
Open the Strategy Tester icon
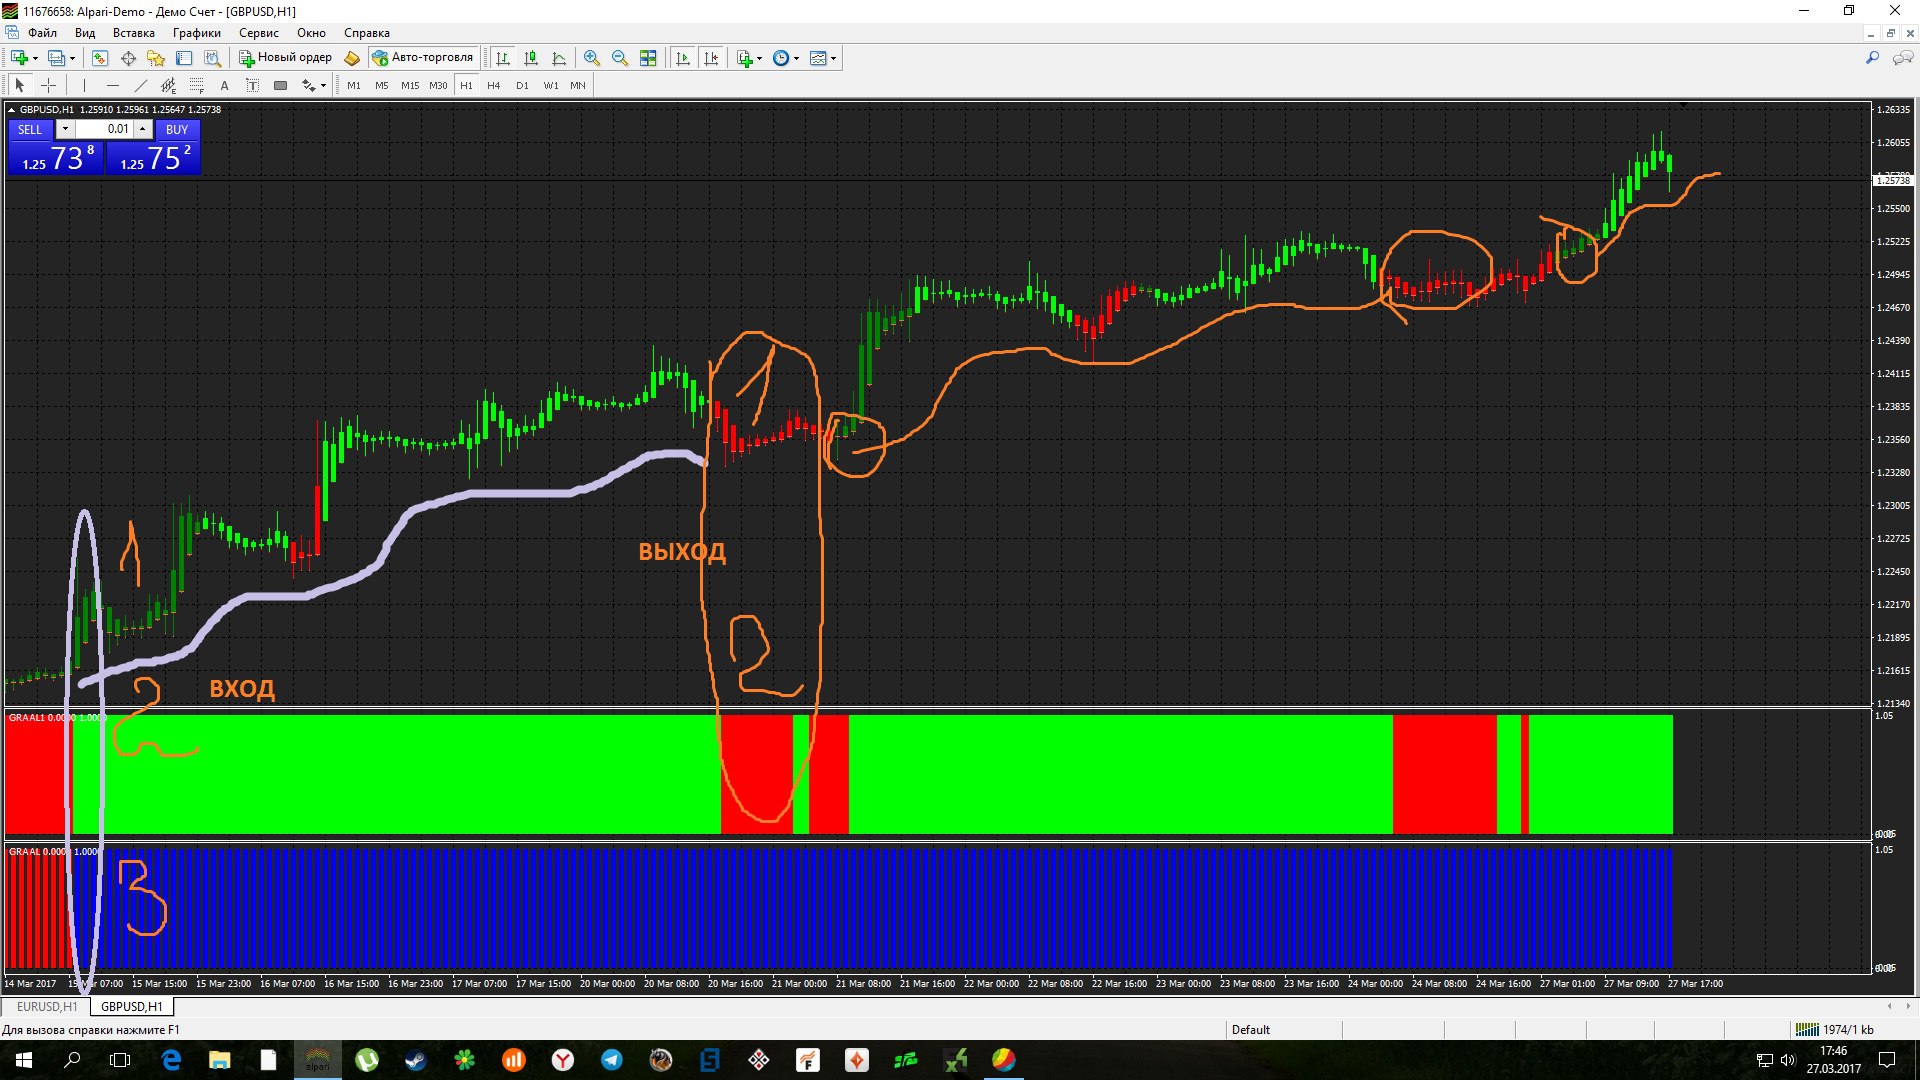pyautogui.click(x=212, y=58)
